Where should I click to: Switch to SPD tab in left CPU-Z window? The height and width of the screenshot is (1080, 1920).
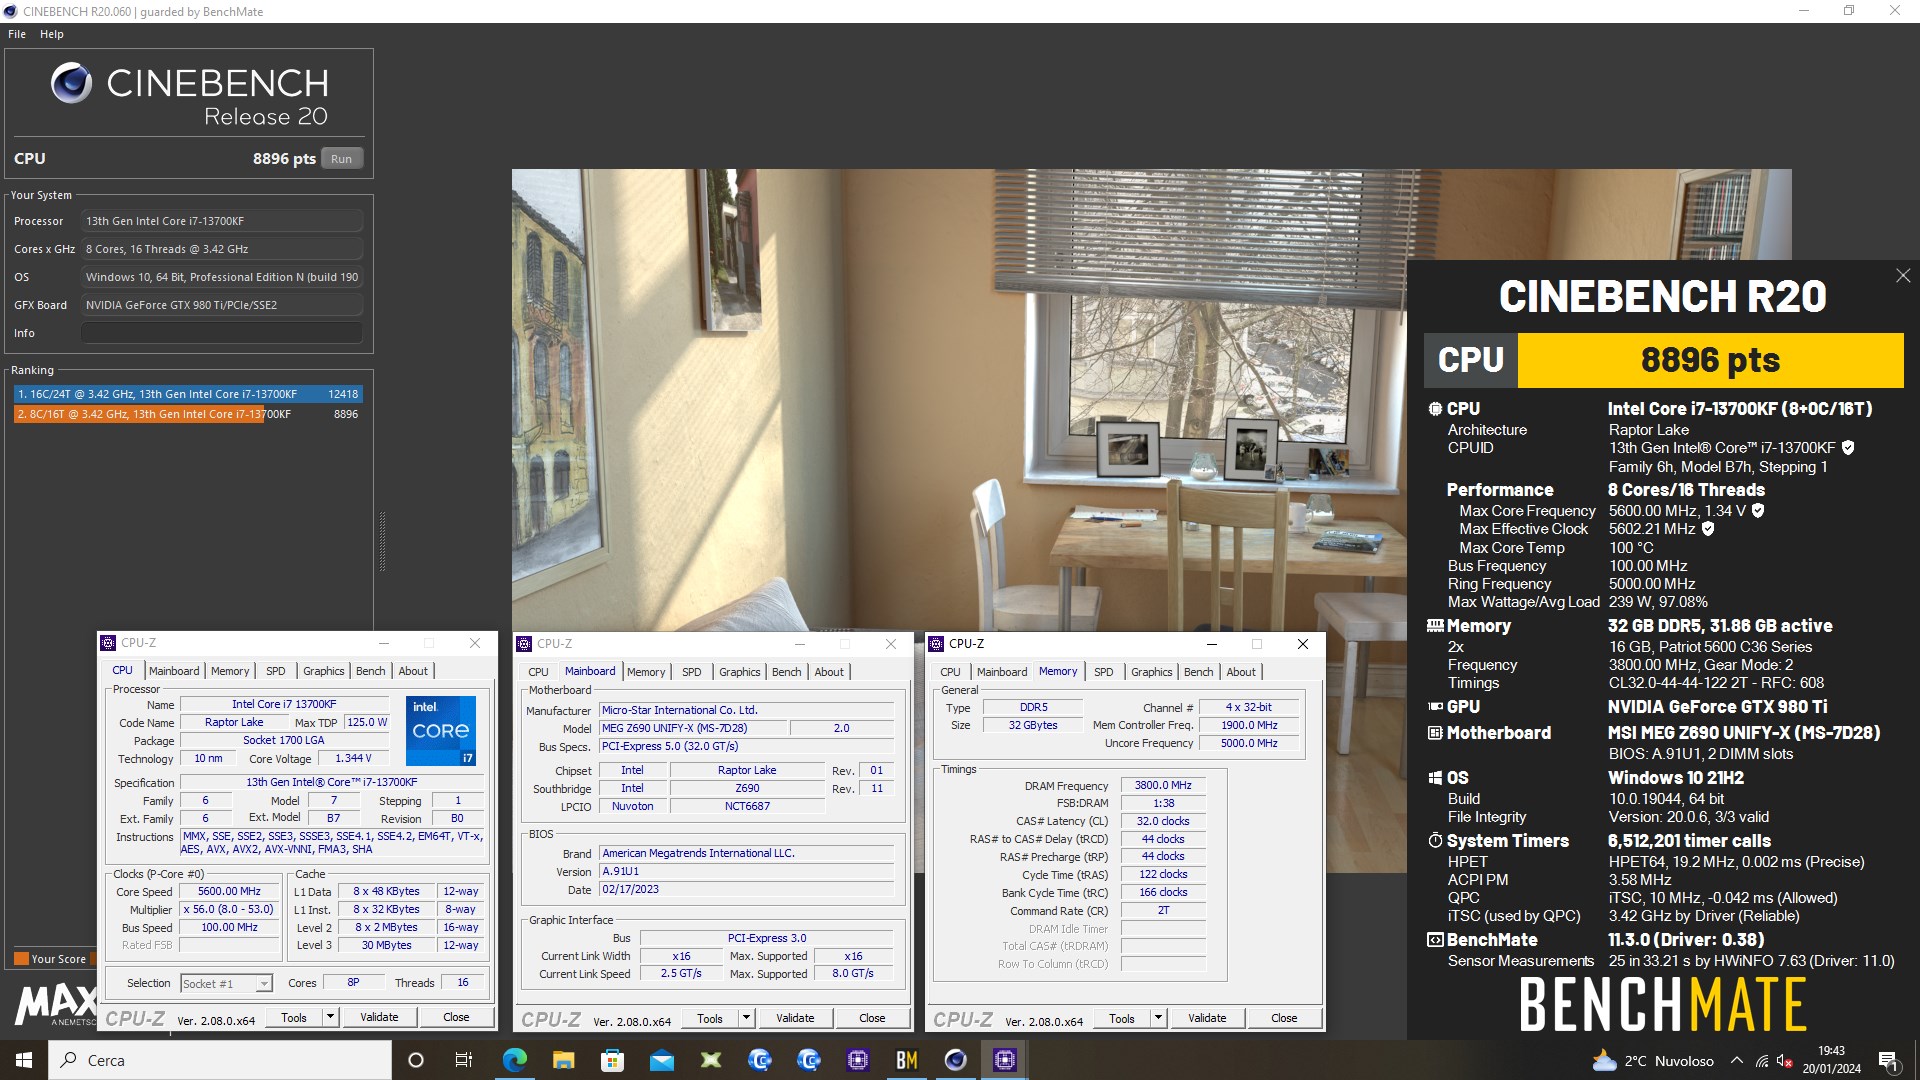pyautogui.click(x=276, y=671)
